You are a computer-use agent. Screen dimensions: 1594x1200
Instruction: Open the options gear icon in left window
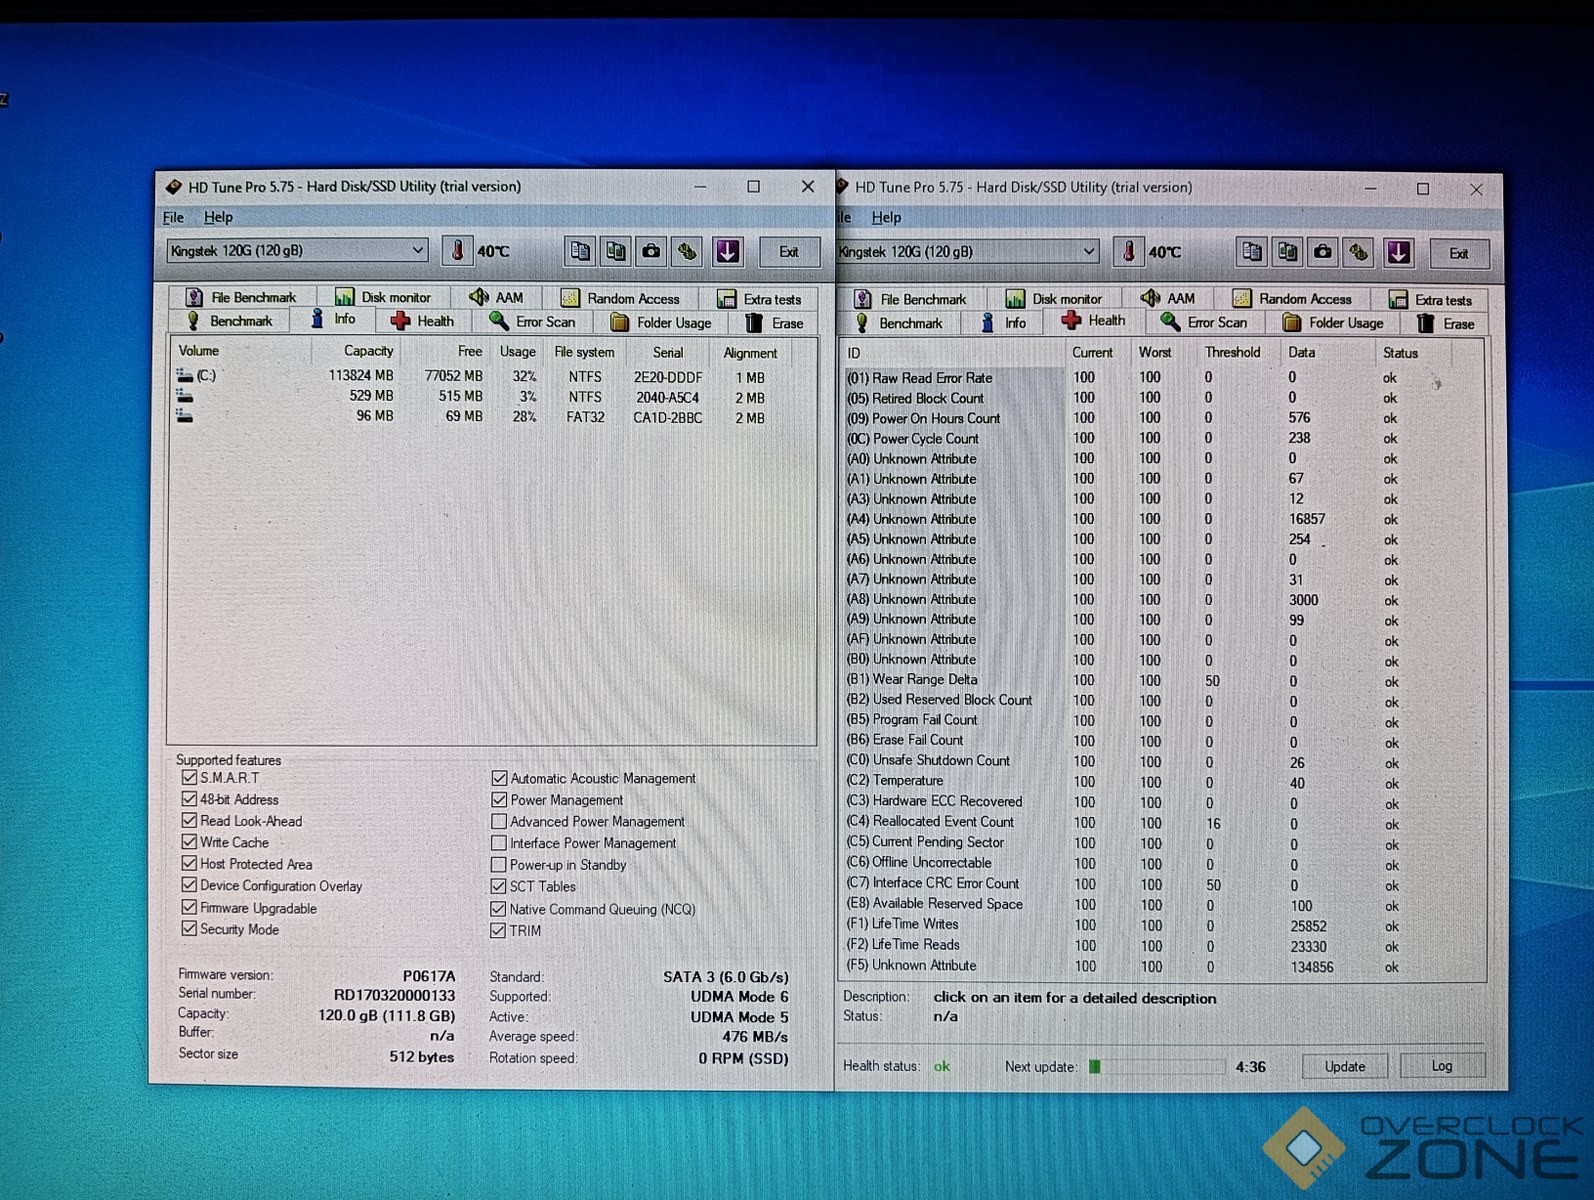coord(688,251)
